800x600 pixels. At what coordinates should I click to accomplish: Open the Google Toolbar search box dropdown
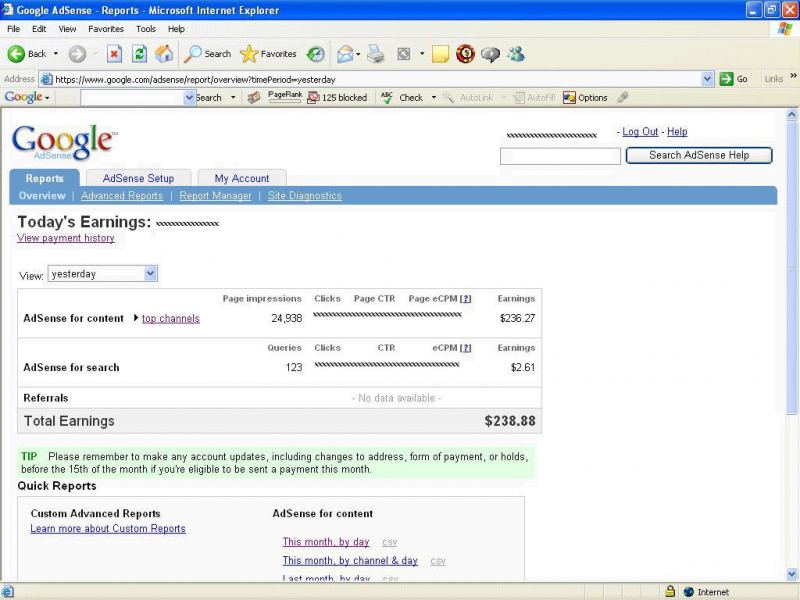coord(189,97)
